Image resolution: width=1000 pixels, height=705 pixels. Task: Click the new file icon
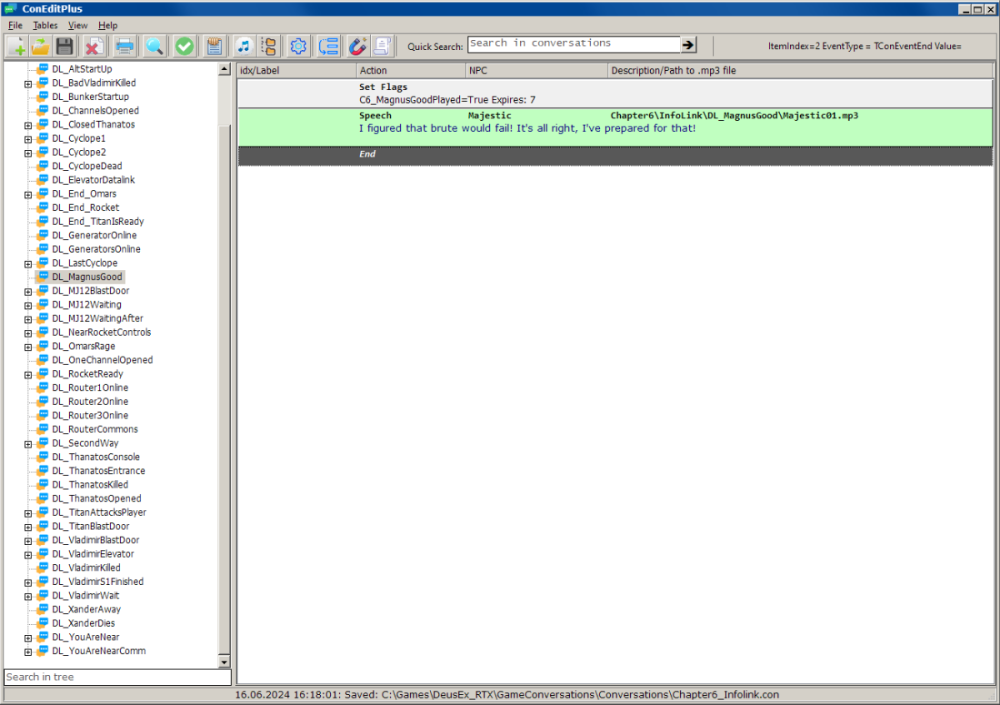(17, 46)
